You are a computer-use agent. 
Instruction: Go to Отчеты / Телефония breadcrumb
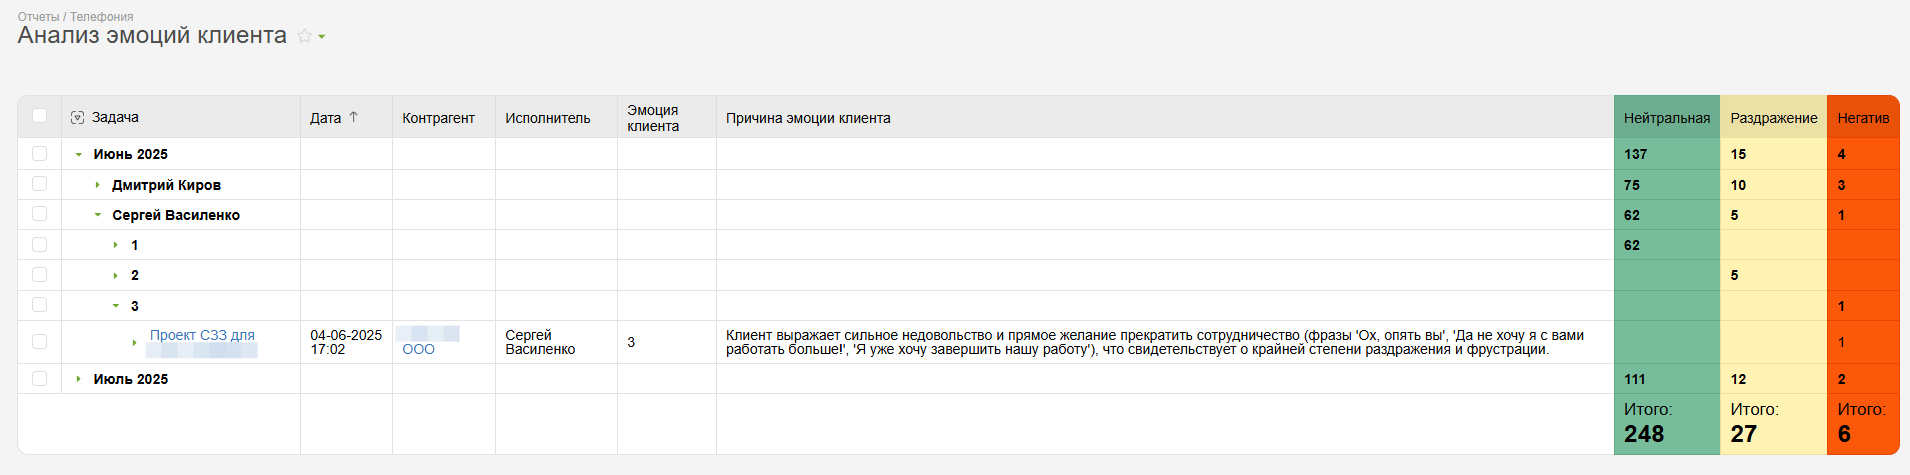pyautogui.click(x=75, y=16)
